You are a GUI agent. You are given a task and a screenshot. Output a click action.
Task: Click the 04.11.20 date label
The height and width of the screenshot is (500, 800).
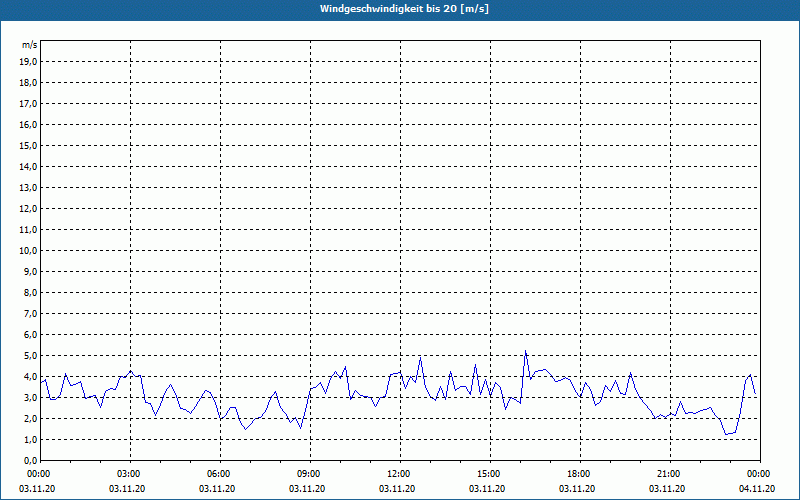757,489
